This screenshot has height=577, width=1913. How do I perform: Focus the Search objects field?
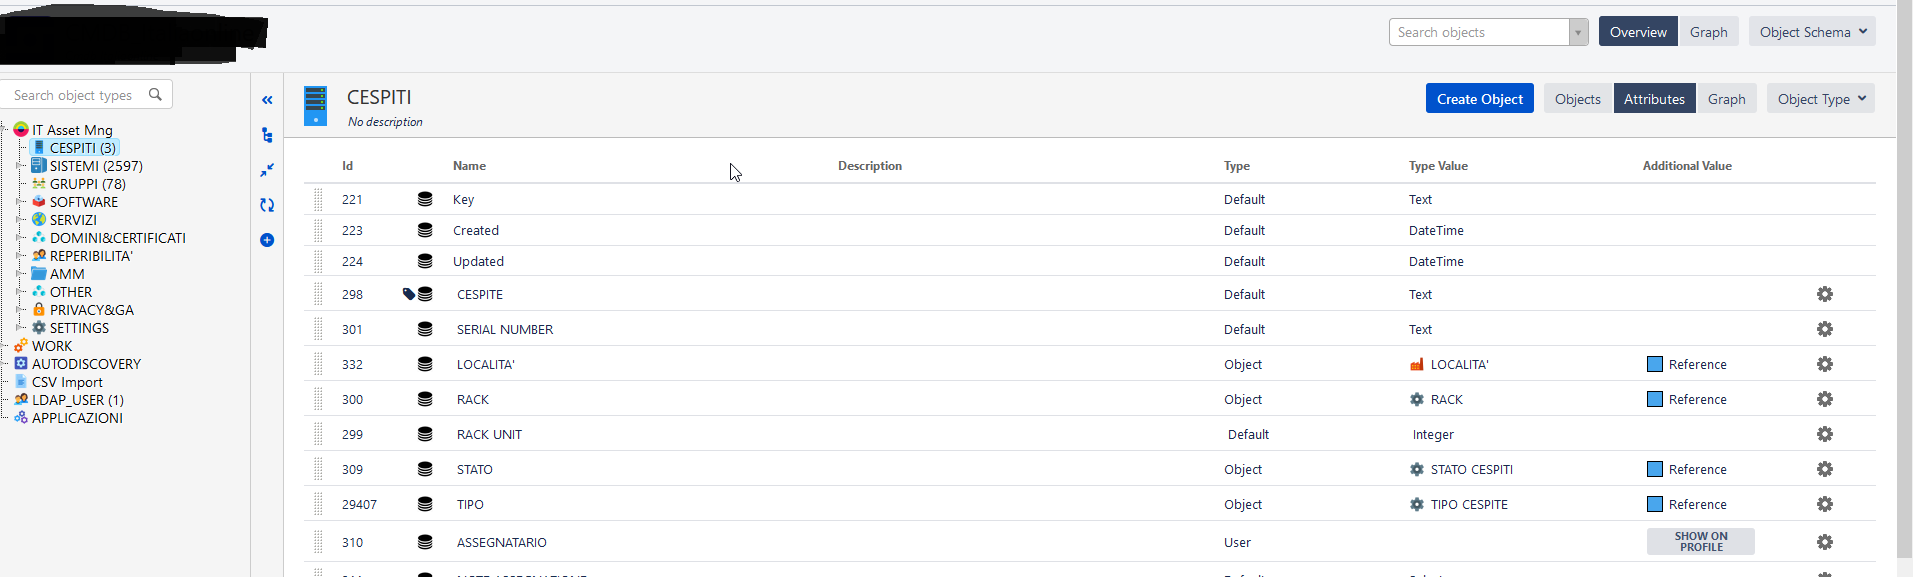point(1479,32)
